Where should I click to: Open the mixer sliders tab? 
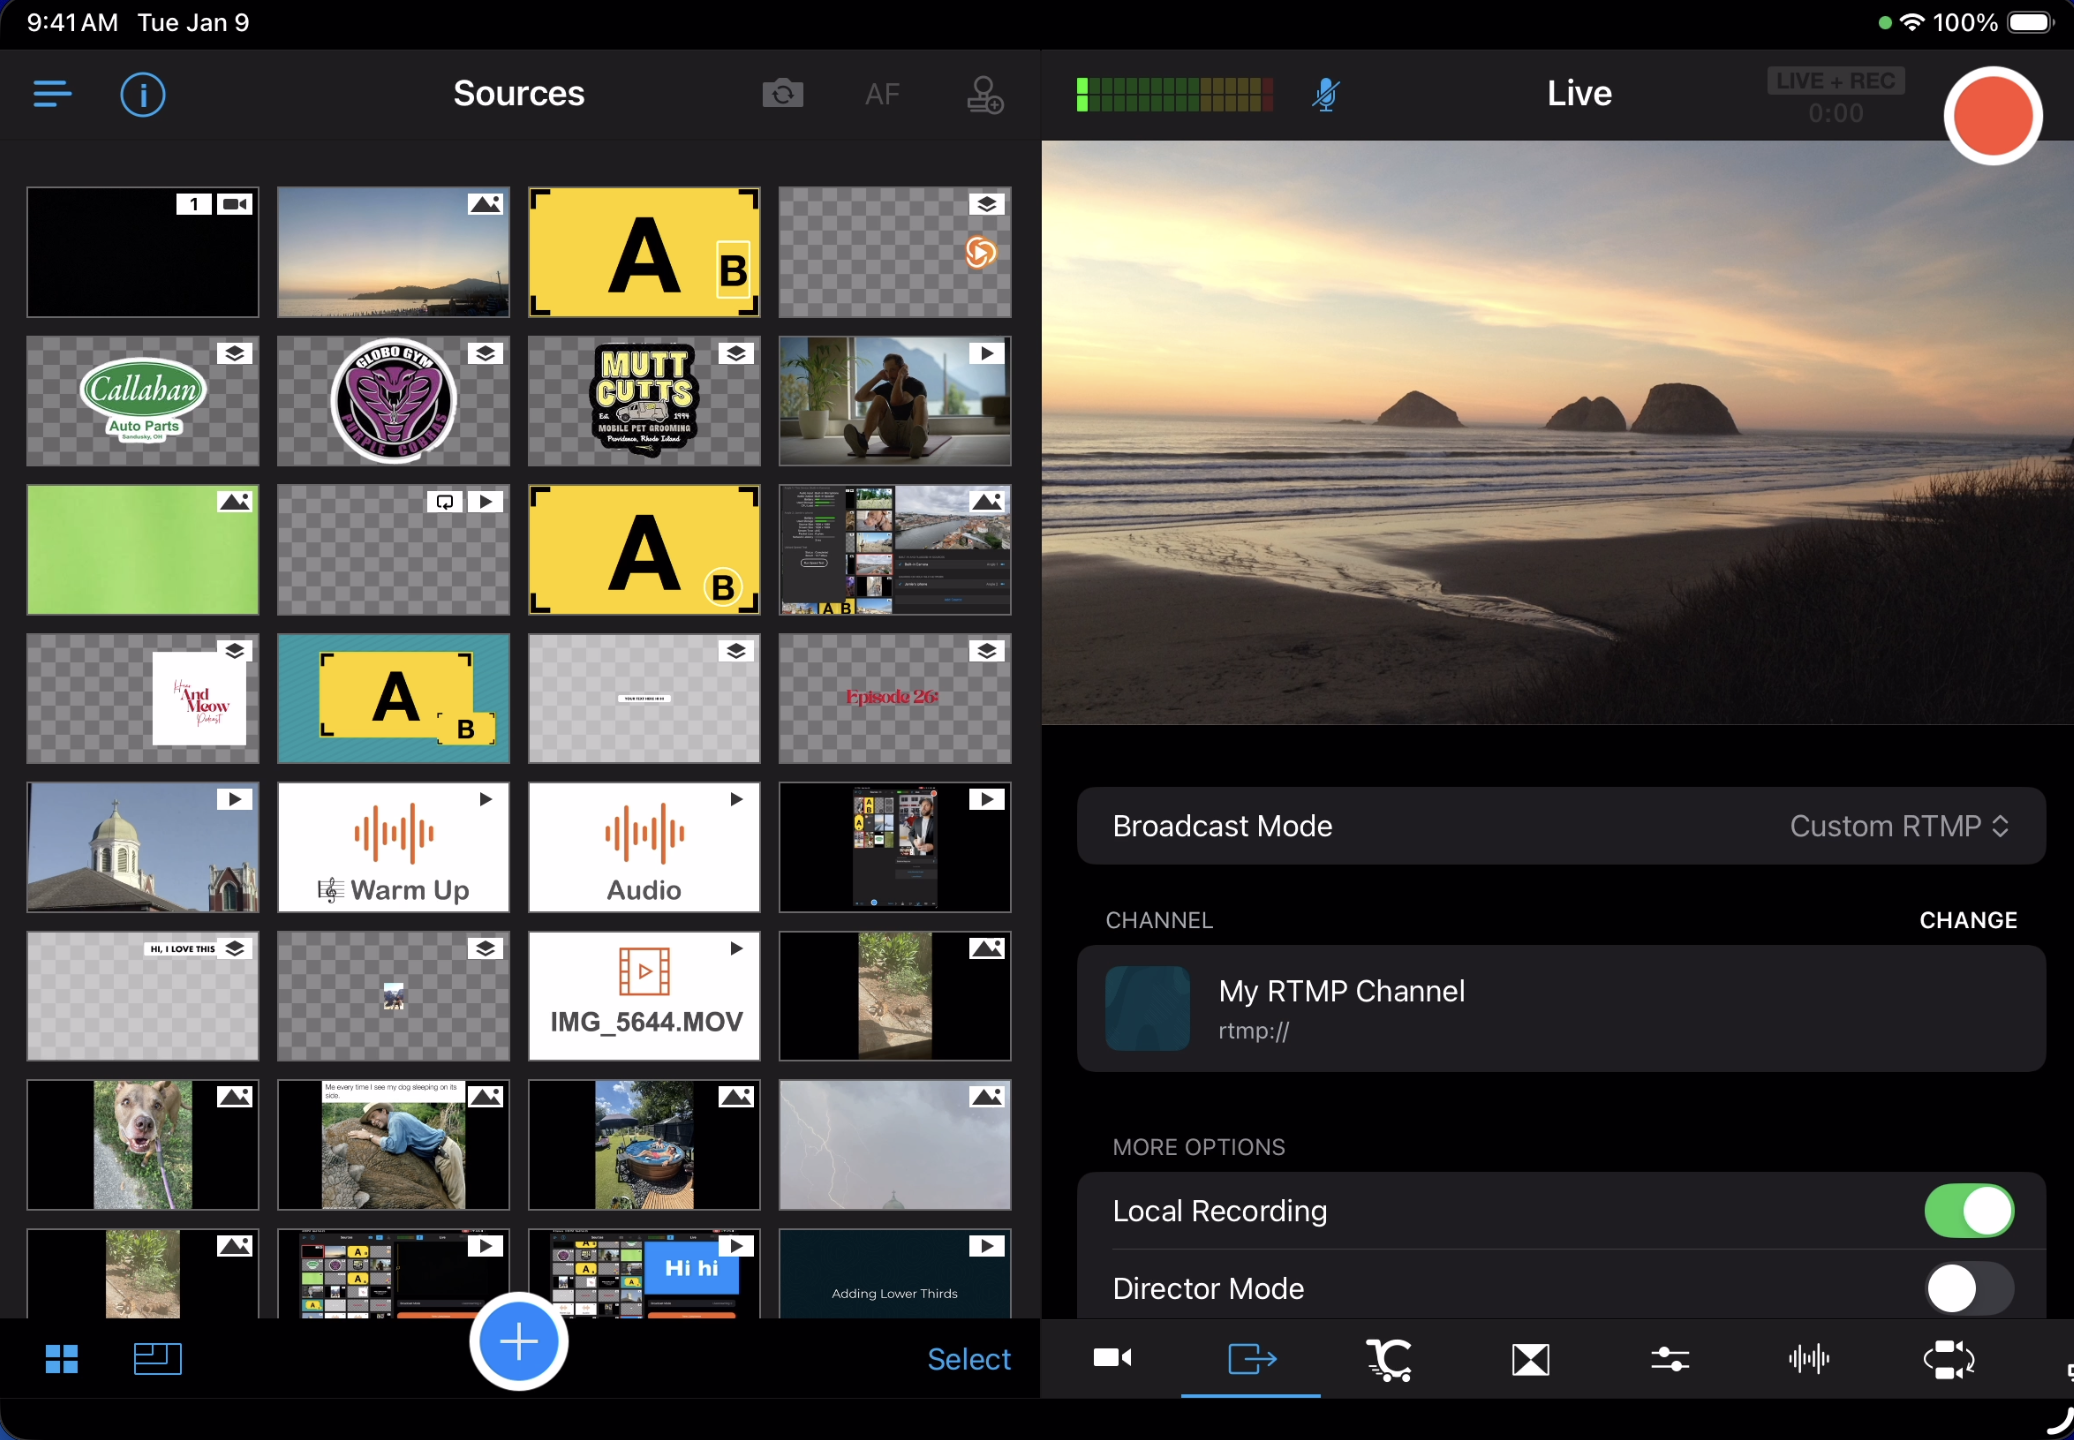pos(1670,1359)
